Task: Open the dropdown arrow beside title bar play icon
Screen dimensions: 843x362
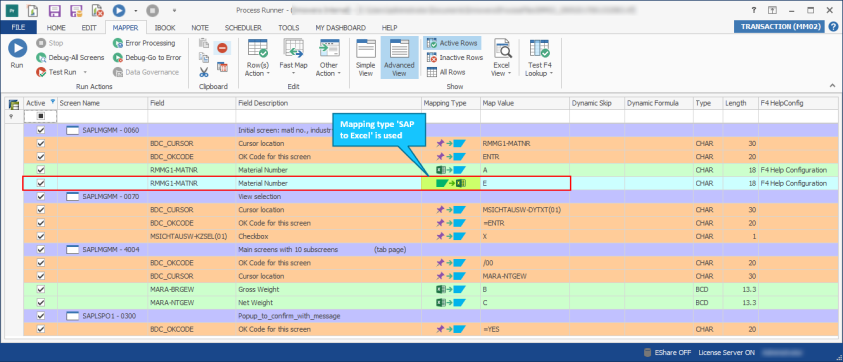Action: click(x=135, y=10)
